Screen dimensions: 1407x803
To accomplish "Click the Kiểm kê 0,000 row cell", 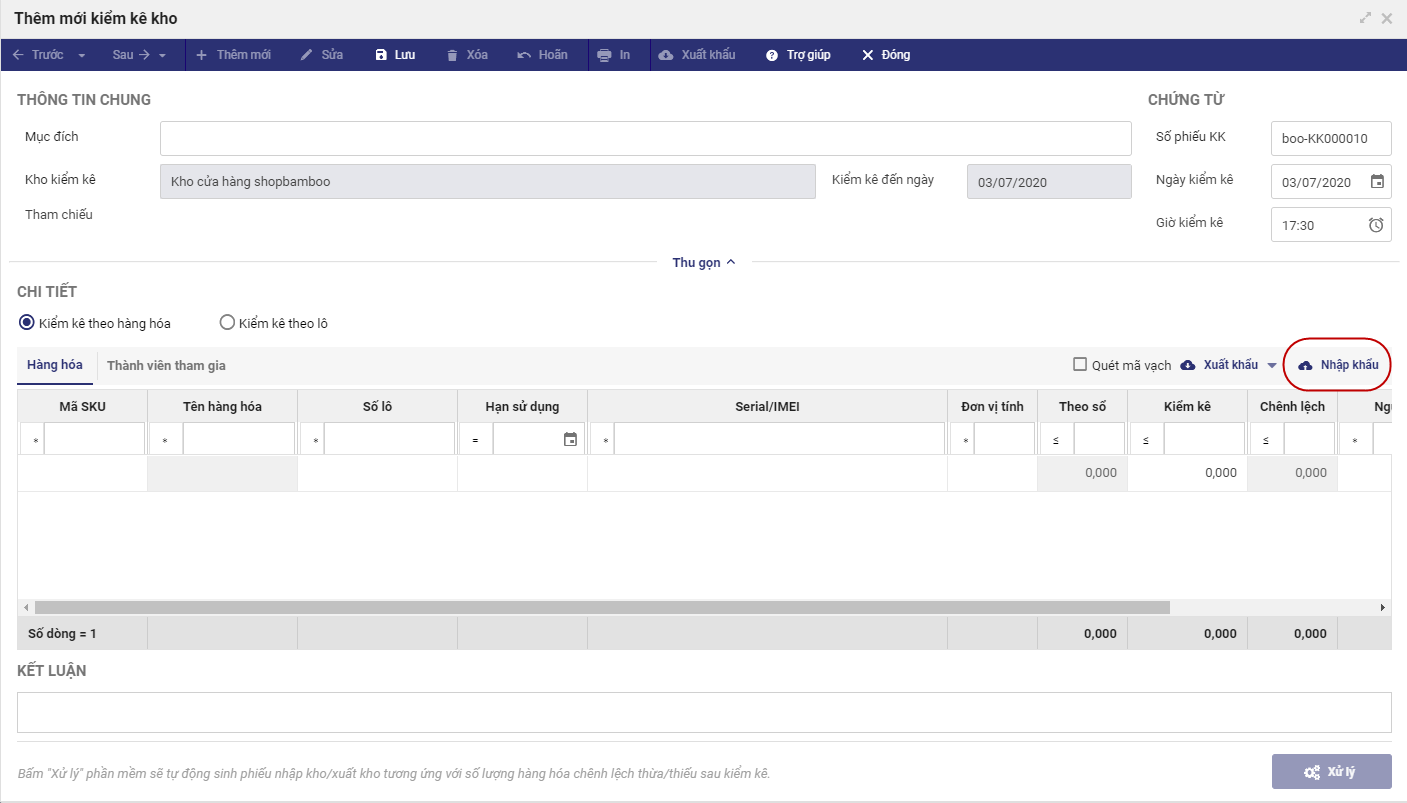I will click(x=1187, y=473).
